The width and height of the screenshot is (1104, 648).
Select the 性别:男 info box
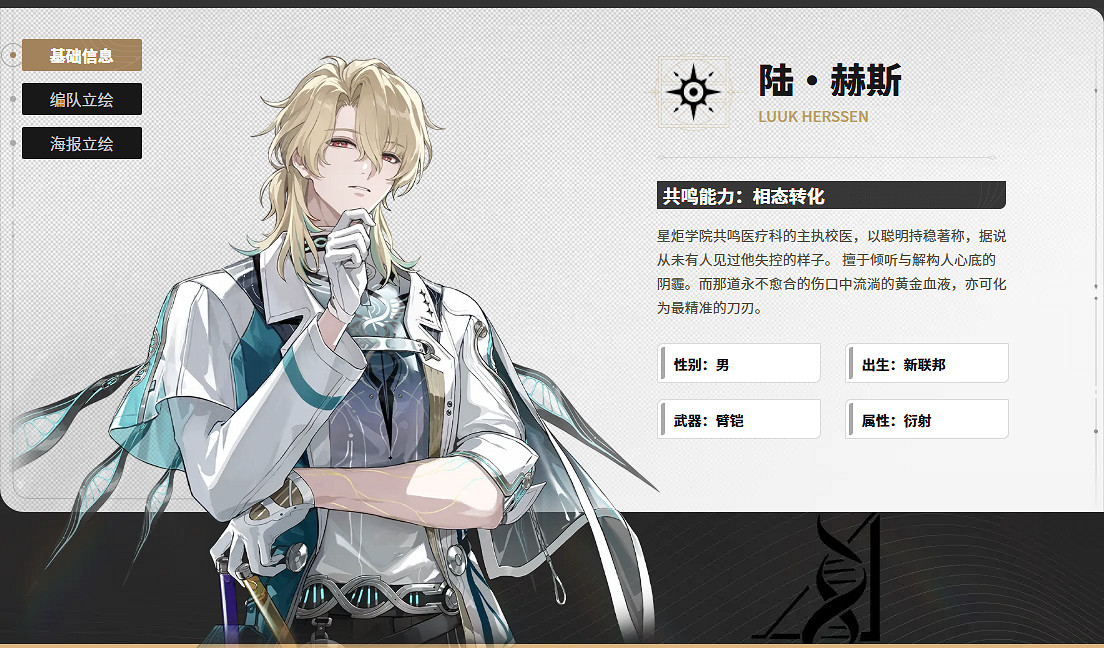coord(739,363)
